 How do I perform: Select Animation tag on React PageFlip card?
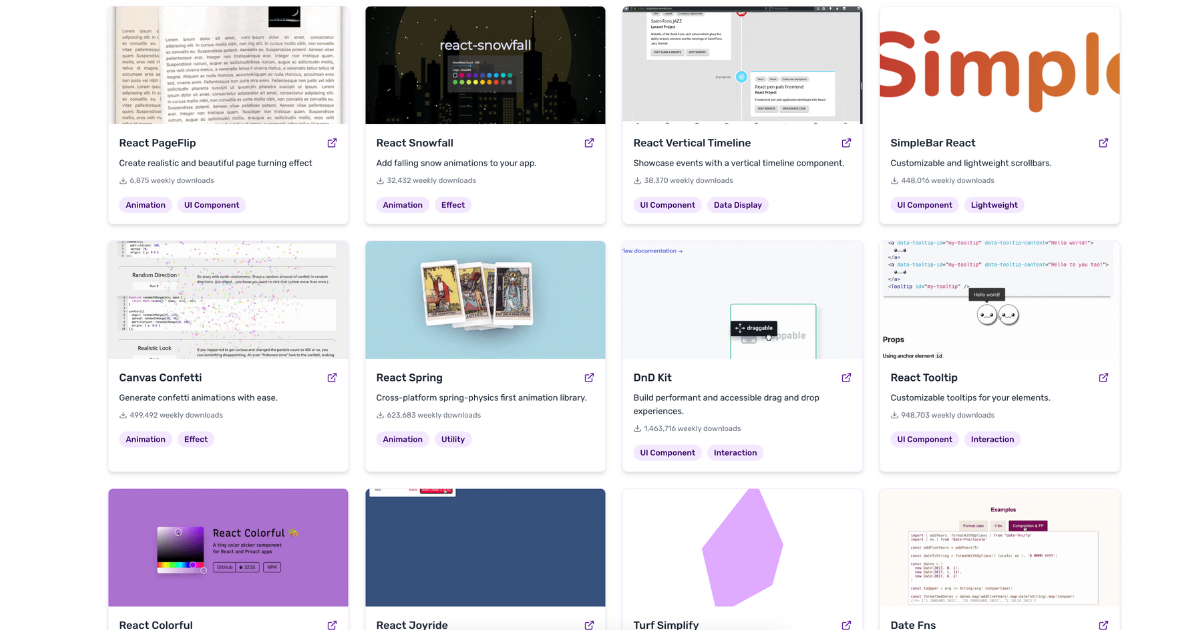tap(146, 205)
